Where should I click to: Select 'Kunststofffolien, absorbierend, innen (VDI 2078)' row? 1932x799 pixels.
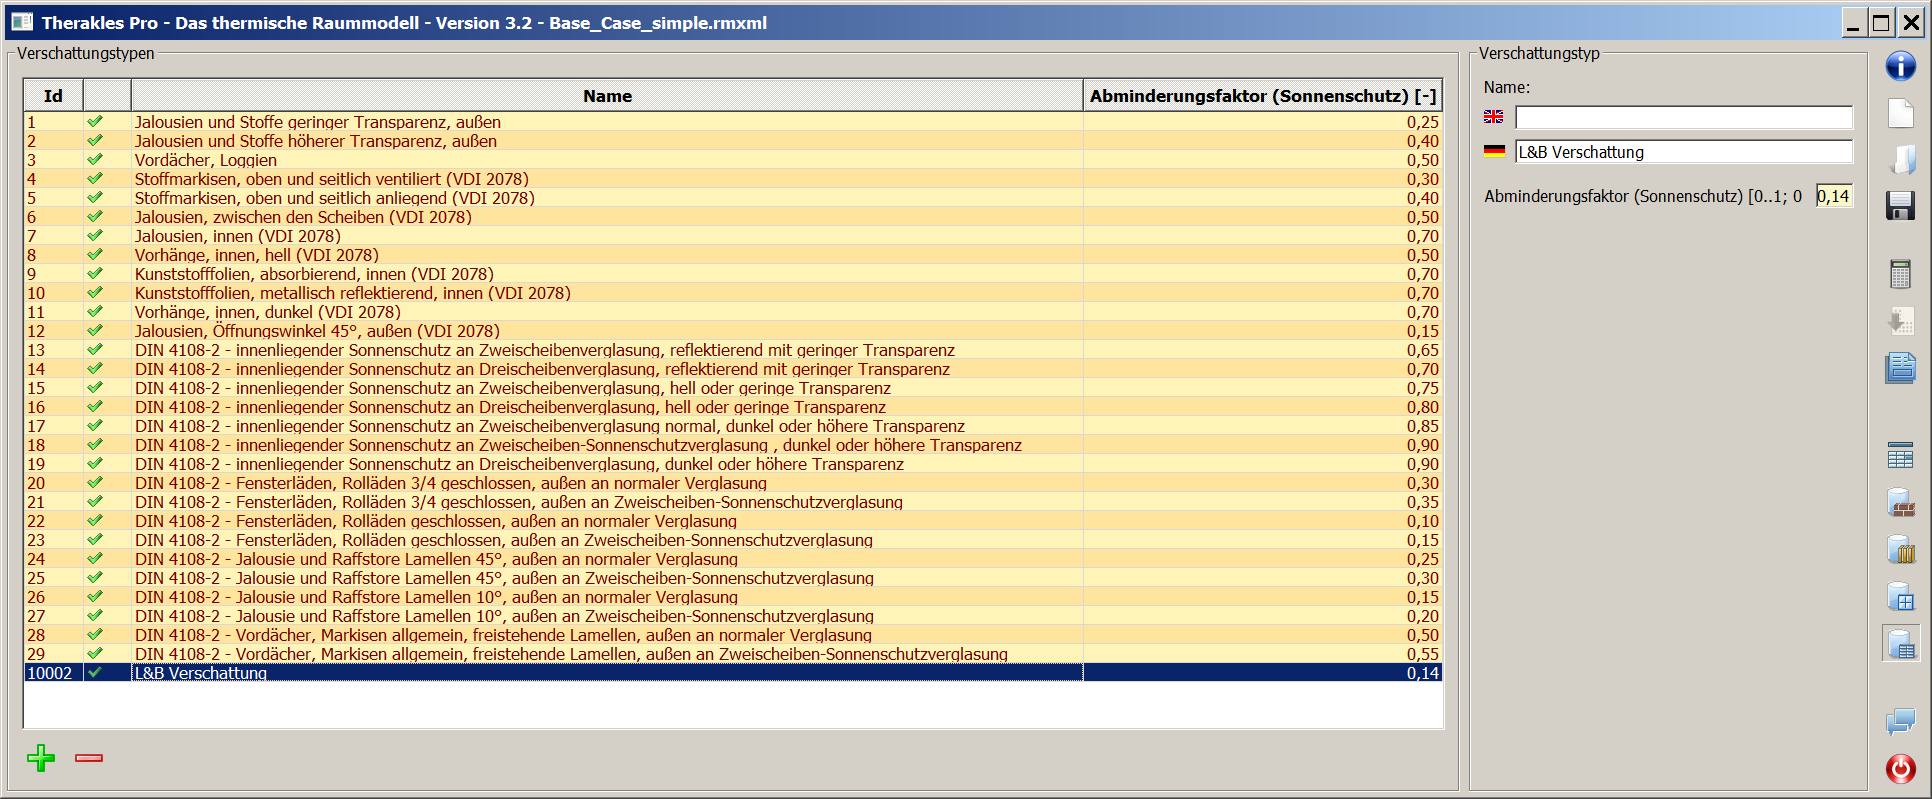tap(733, 274)
